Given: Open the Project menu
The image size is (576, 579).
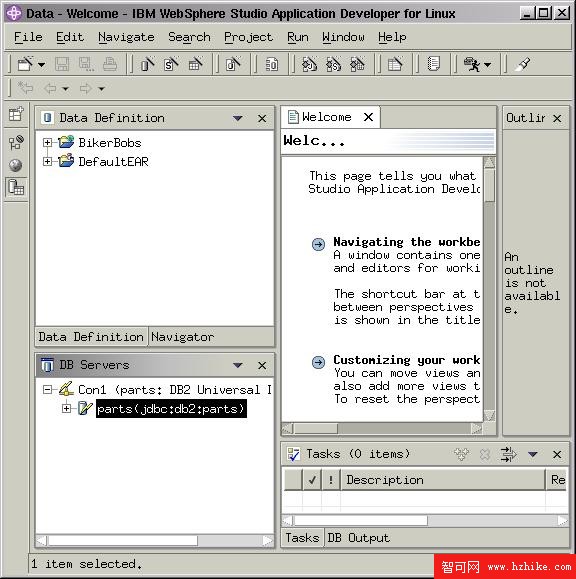Looking at the screenshot, I should click(x=248, y=37).
